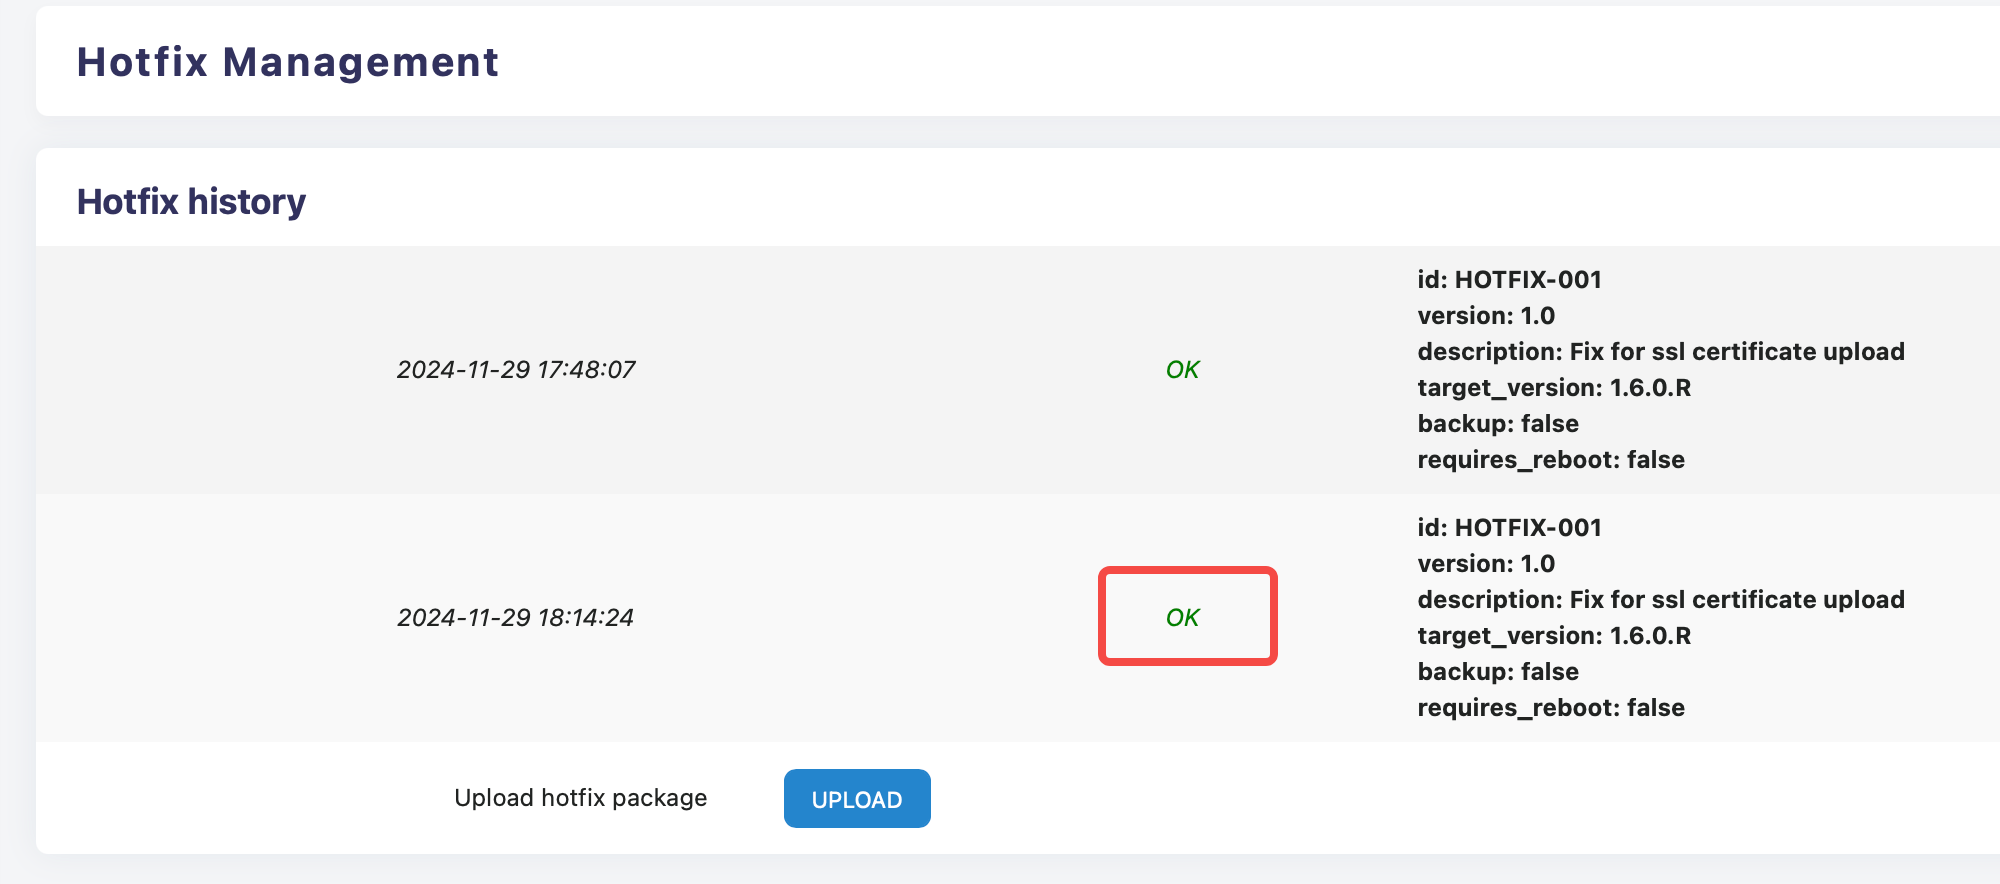Click backup: false in the 18:14:24 entry
The image size is (2000, 884).
(x=1498, y=672)
